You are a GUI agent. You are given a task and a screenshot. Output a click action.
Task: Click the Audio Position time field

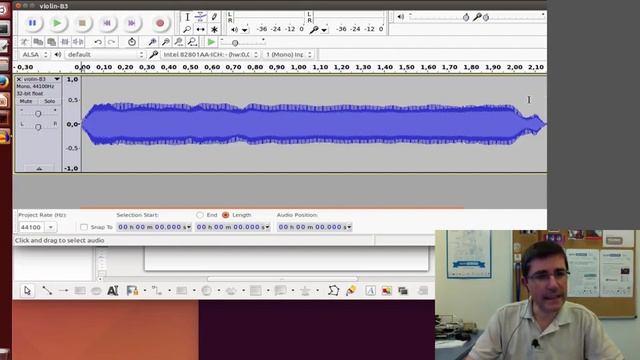point(314,227)
